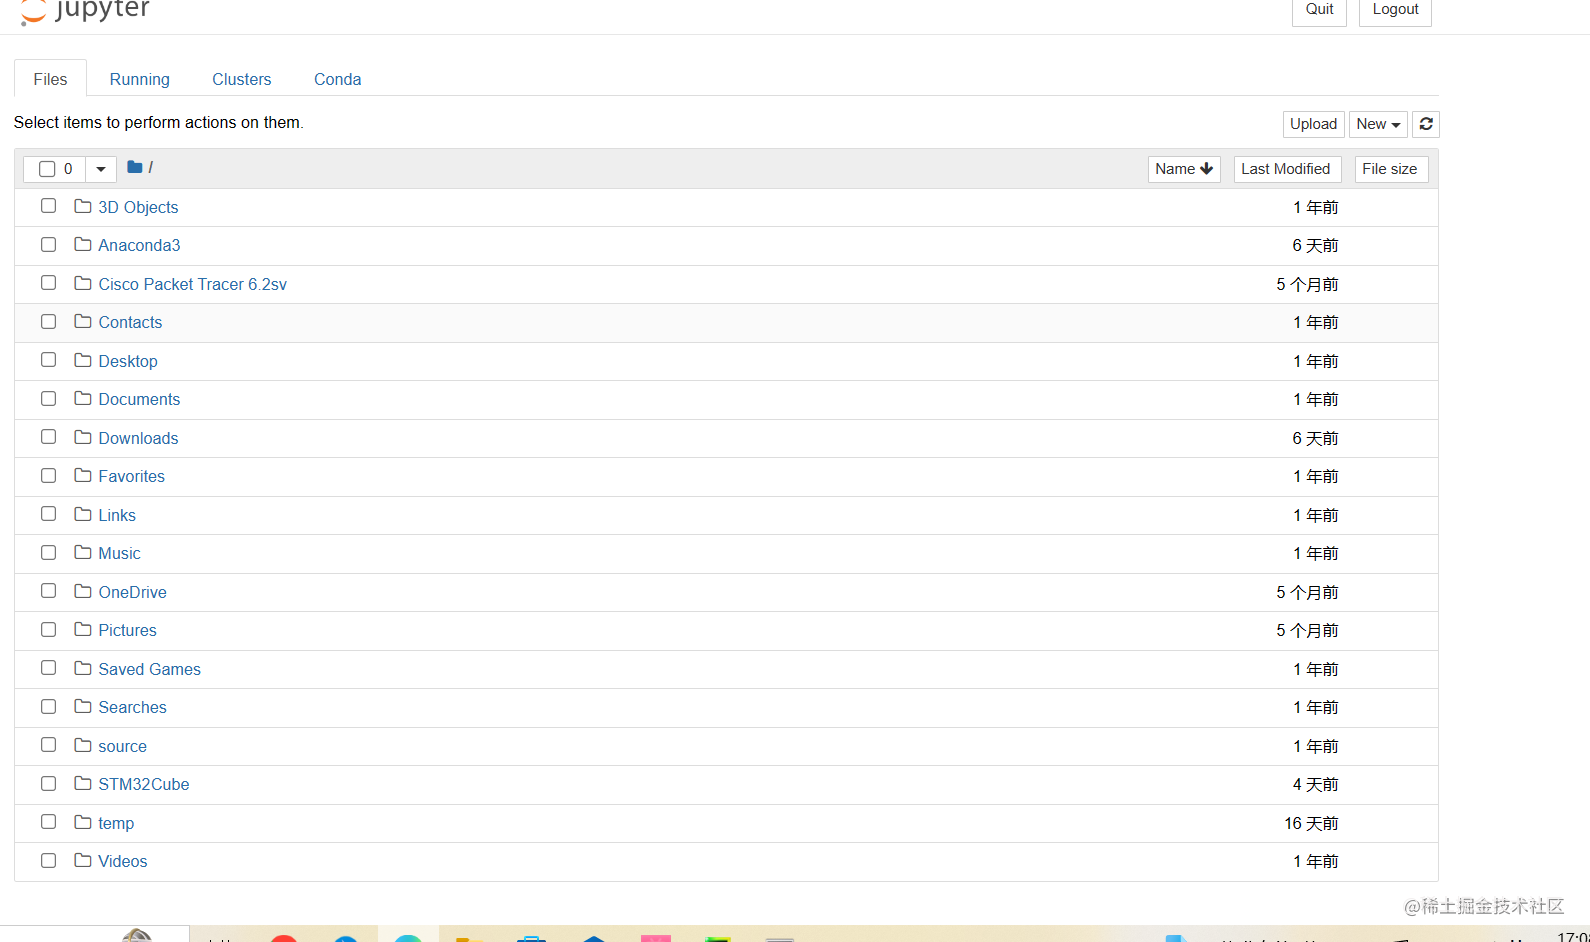Click the folder icon beside Searches
1590x942 pixels.
pos(83,706)
